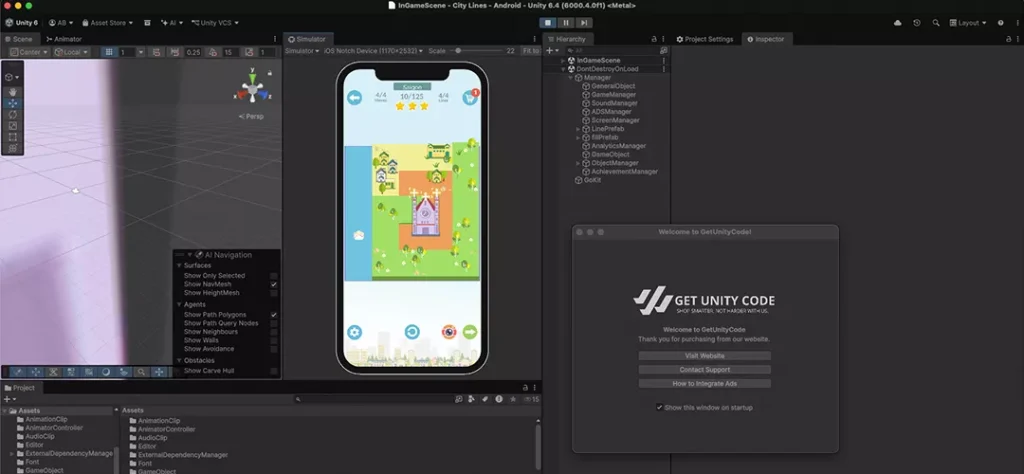Viewport: 1024px width, 474px height.
Task: Click the back arrow in game view
Action: [x=354, y=98]
